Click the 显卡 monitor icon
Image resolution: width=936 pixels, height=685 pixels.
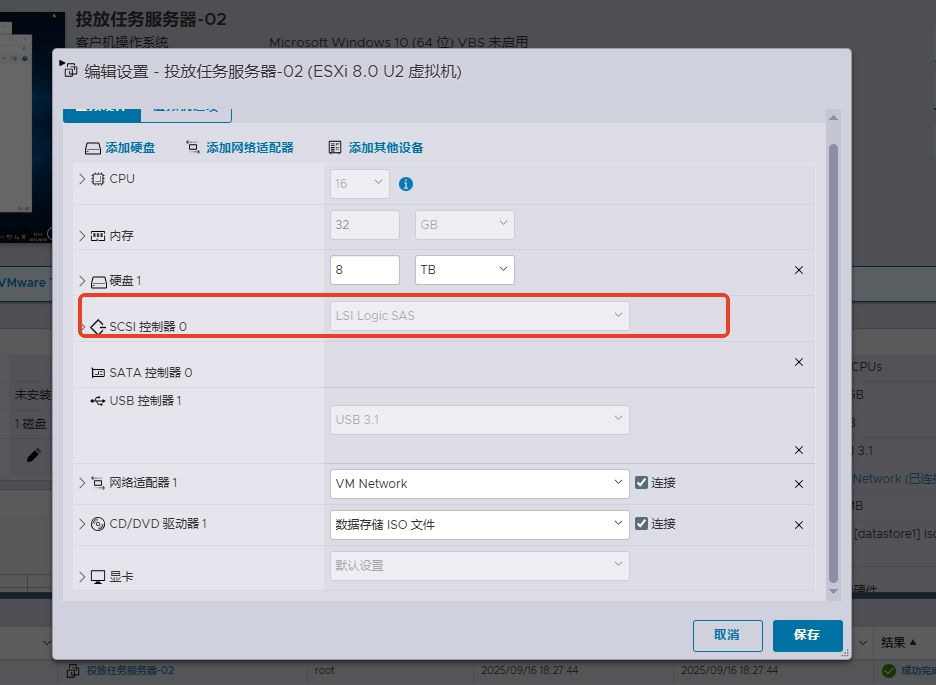tap(98, 577)
